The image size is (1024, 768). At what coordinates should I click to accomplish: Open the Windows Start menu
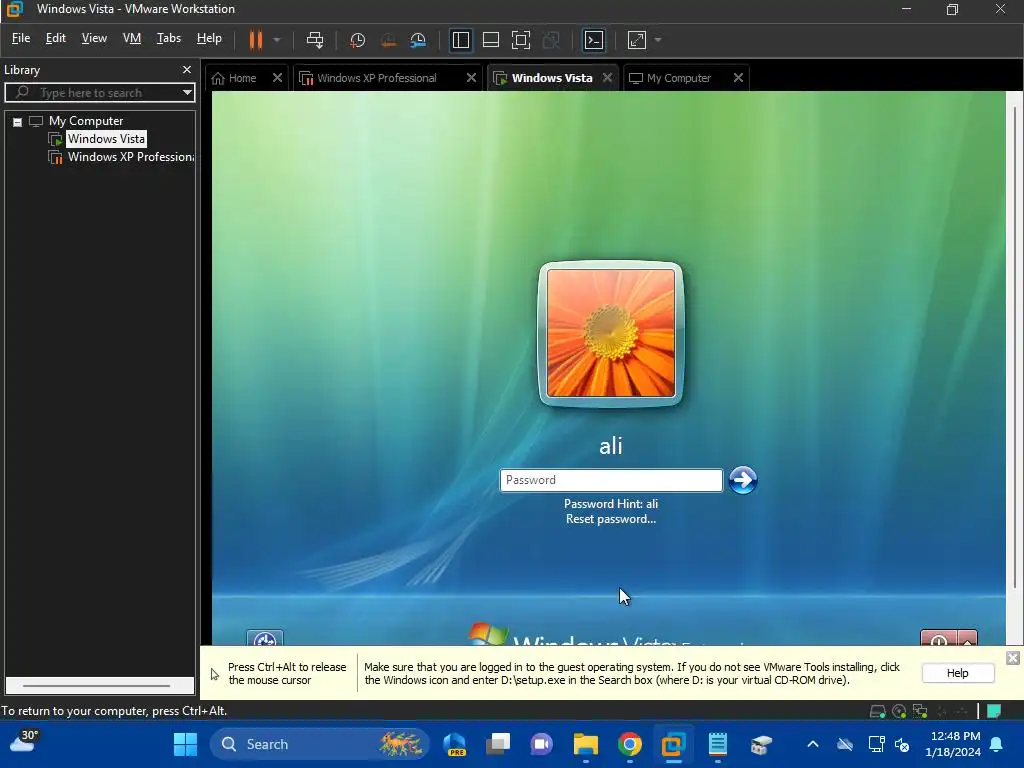click(x=185, y=744)
